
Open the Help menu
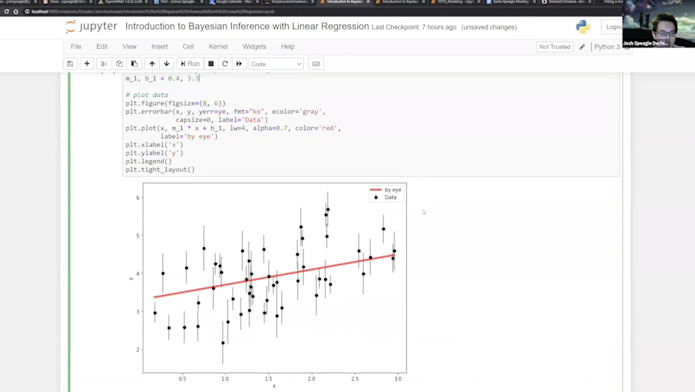[x=288, y=47]
